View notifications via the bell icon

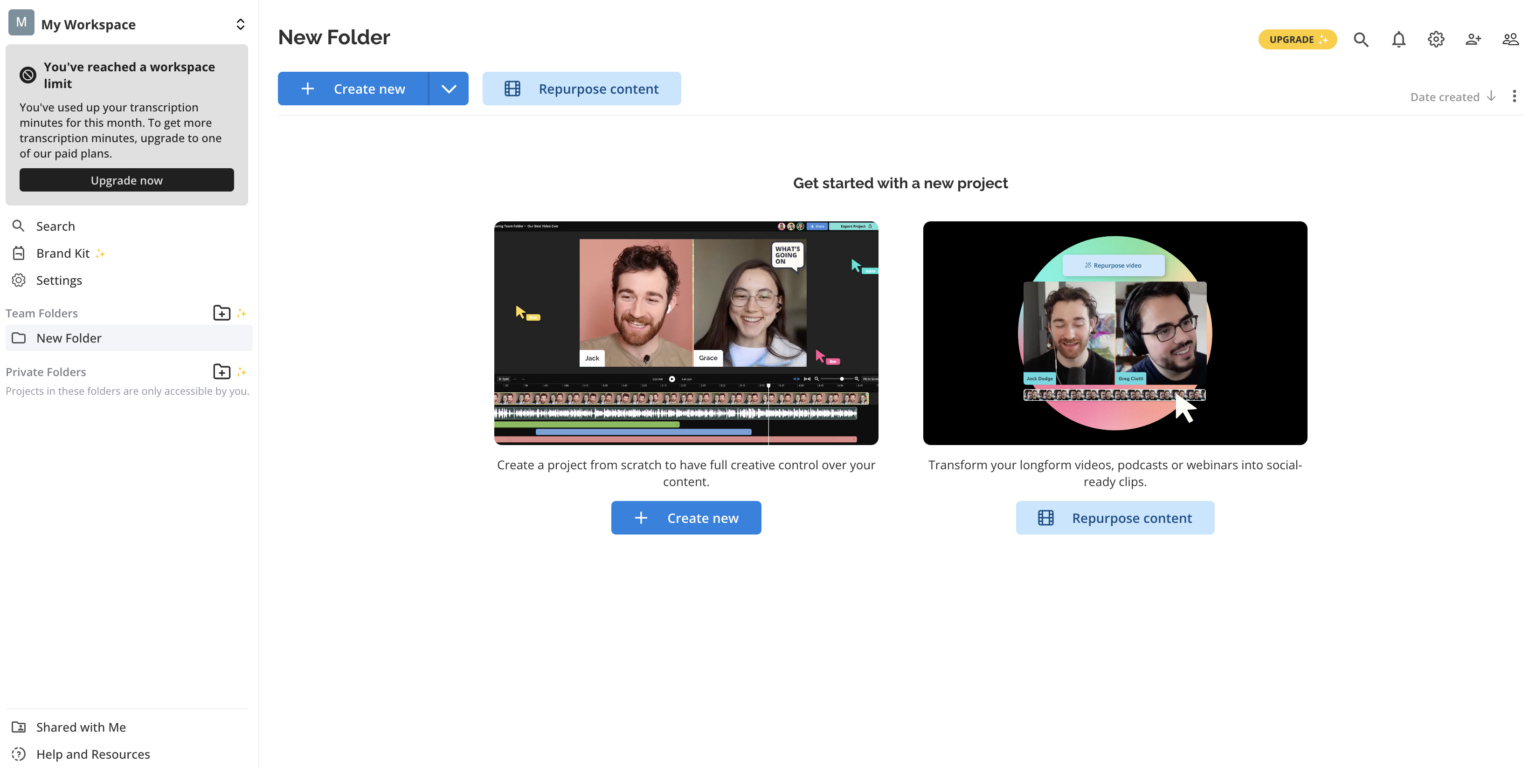1398,39
